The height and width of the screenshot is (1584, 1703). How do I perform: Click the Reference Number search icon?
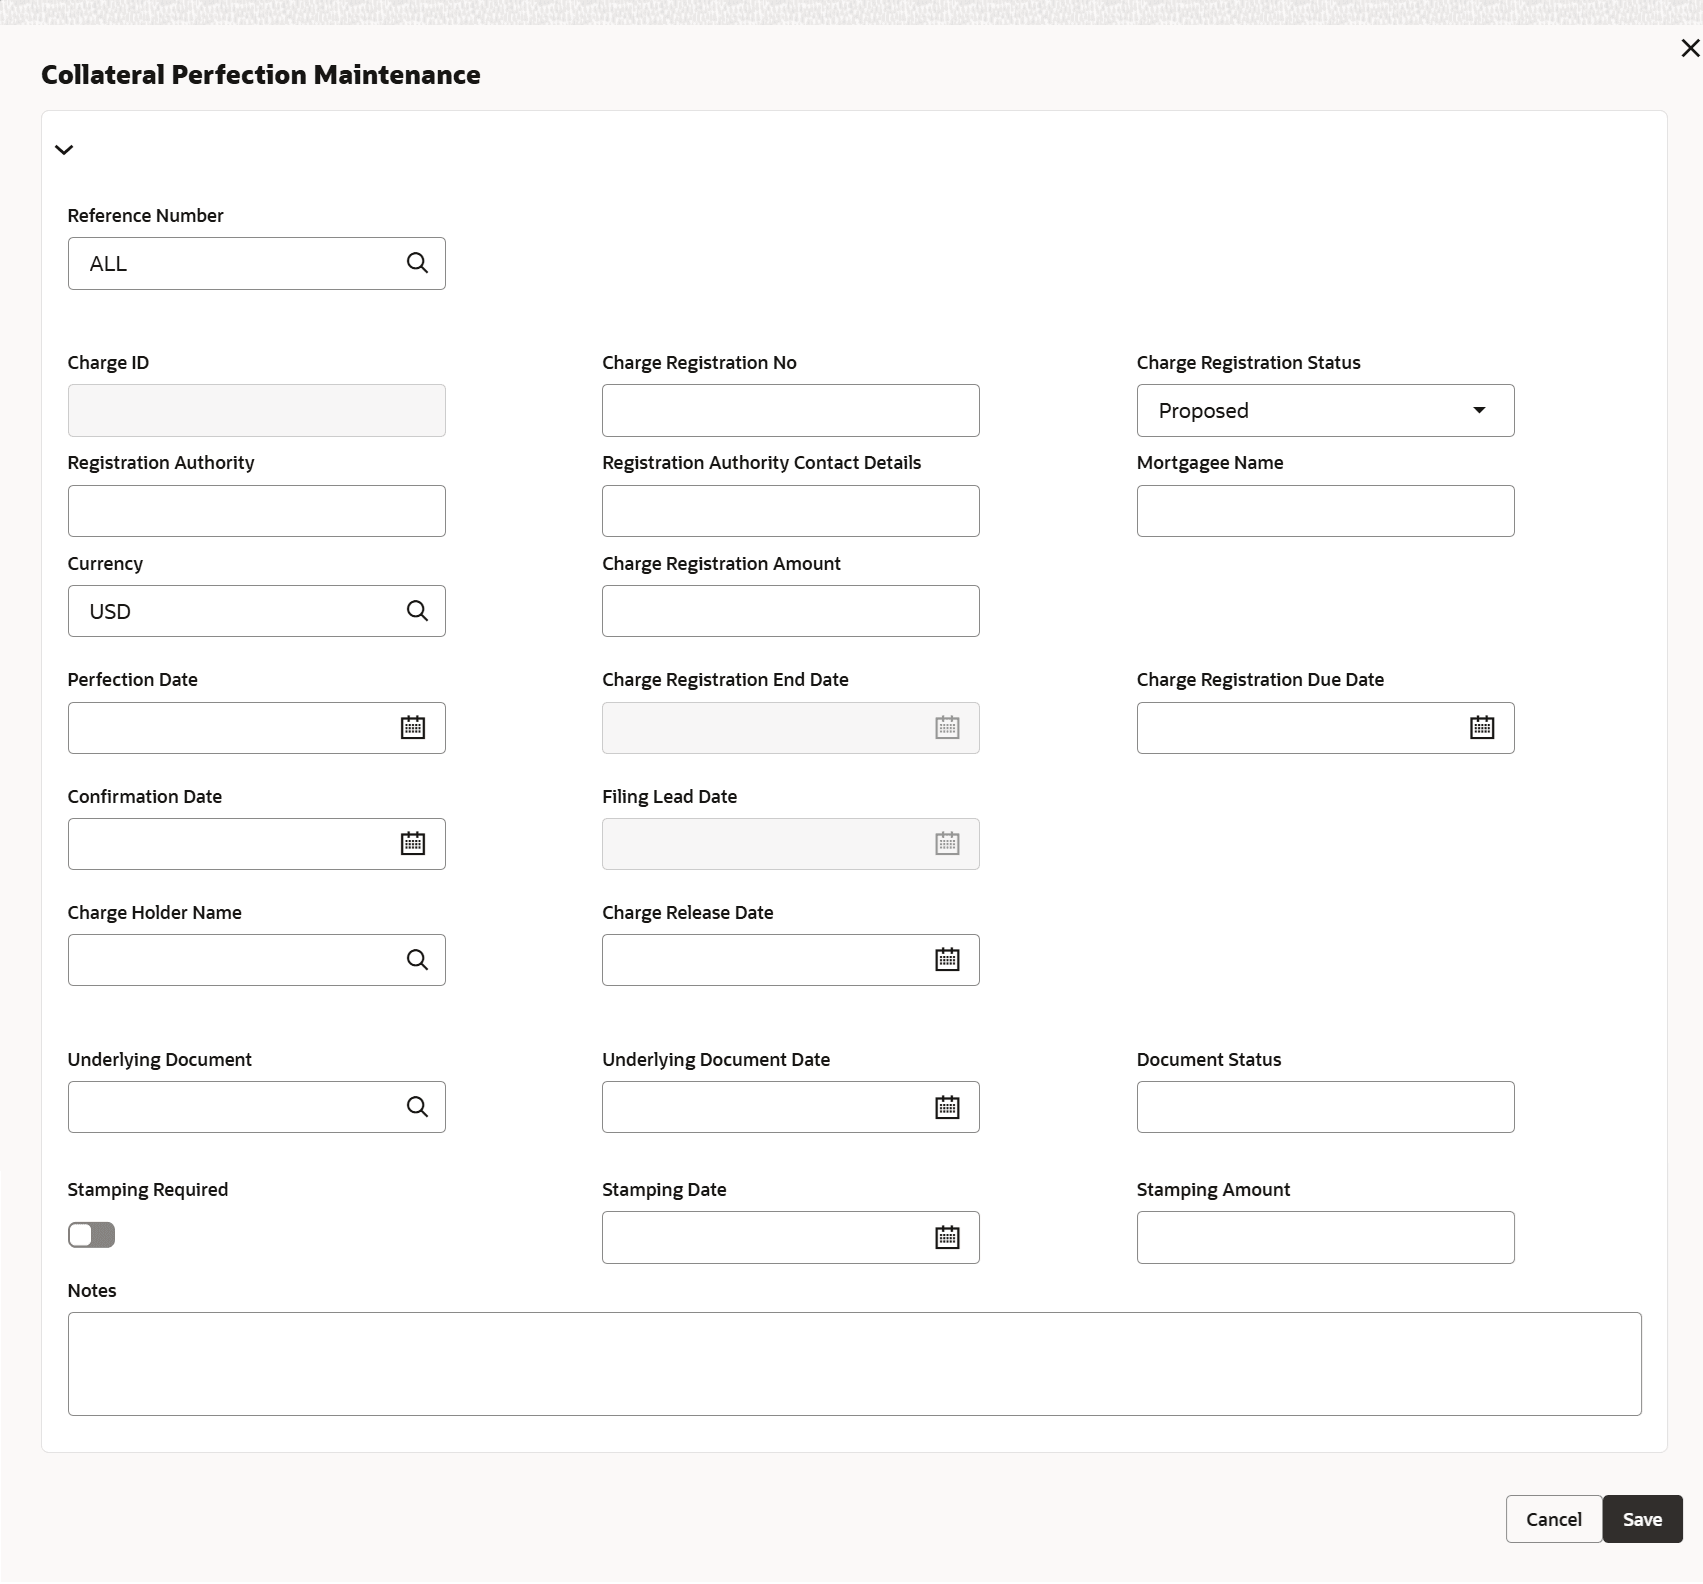click(417, 263)
